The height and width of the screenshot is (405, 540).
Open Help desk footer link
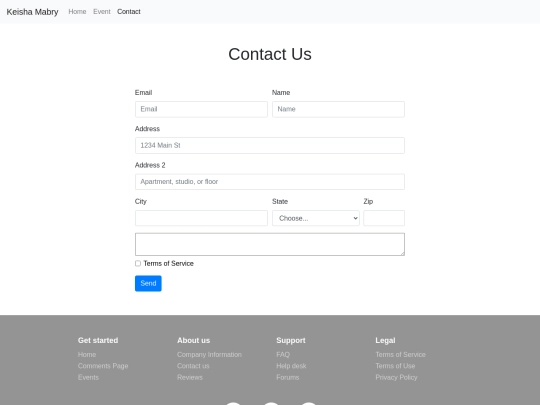coord(291,366)
